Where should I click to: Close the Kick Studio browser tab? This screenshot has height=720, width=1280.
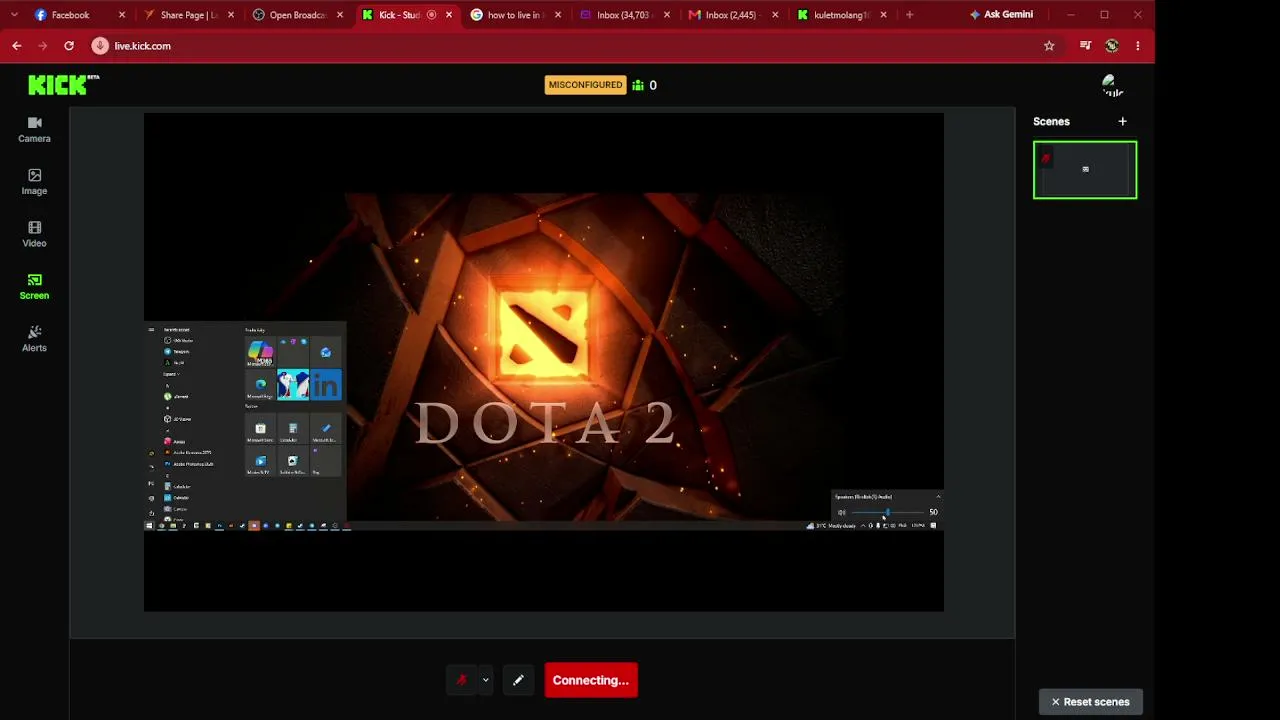point(449,15)
